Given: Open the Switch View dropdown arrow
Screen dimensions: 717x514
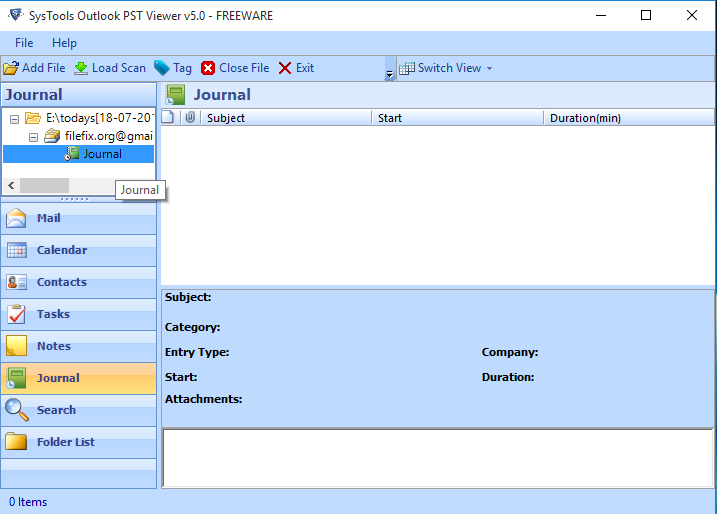Looking at the screenshot, I should click(489, 69).
